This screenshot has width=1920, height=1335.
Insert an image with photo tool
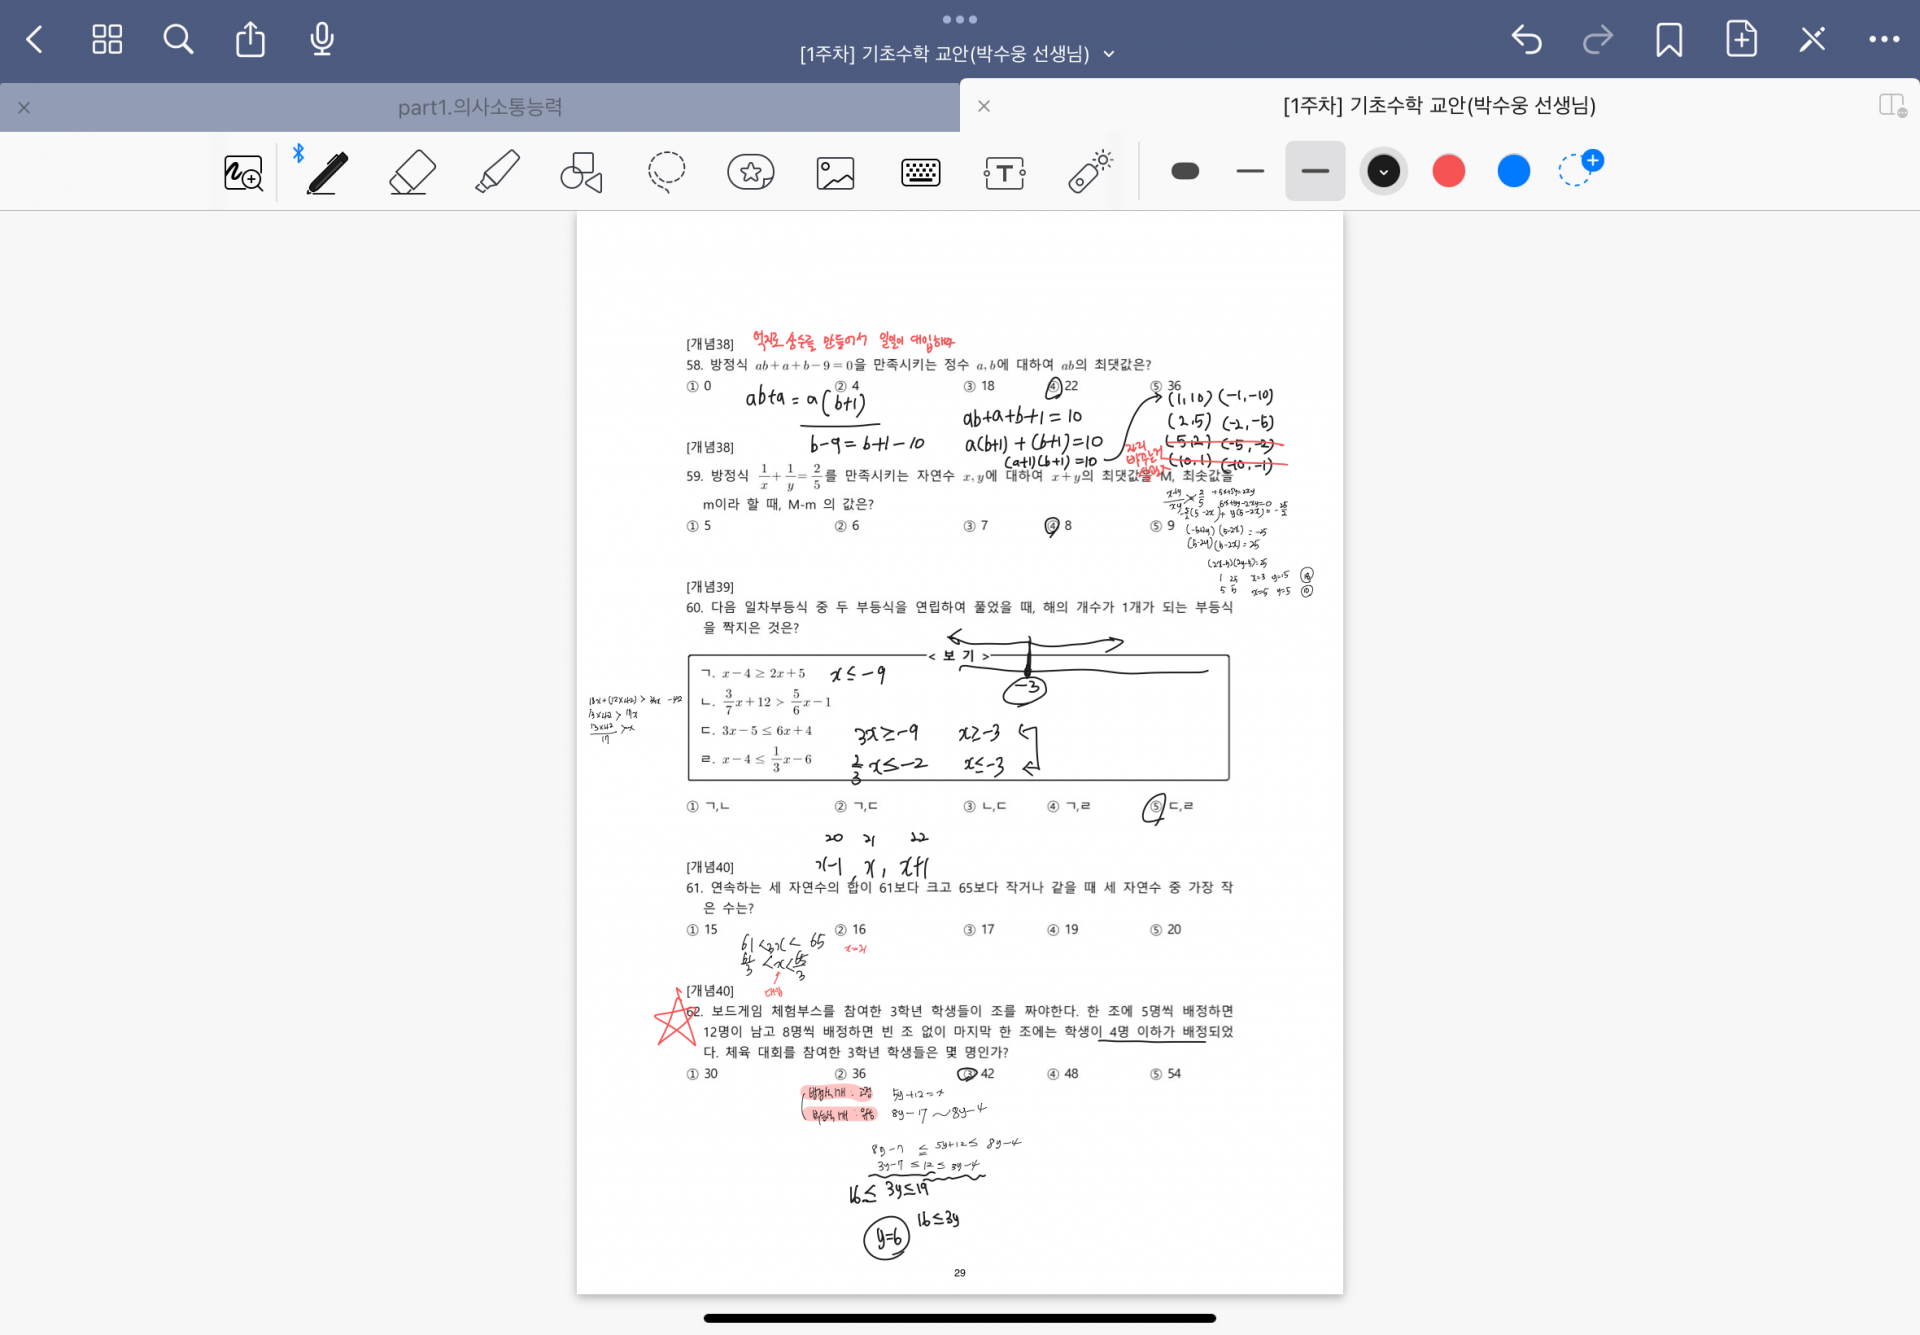tap(835, 173)
